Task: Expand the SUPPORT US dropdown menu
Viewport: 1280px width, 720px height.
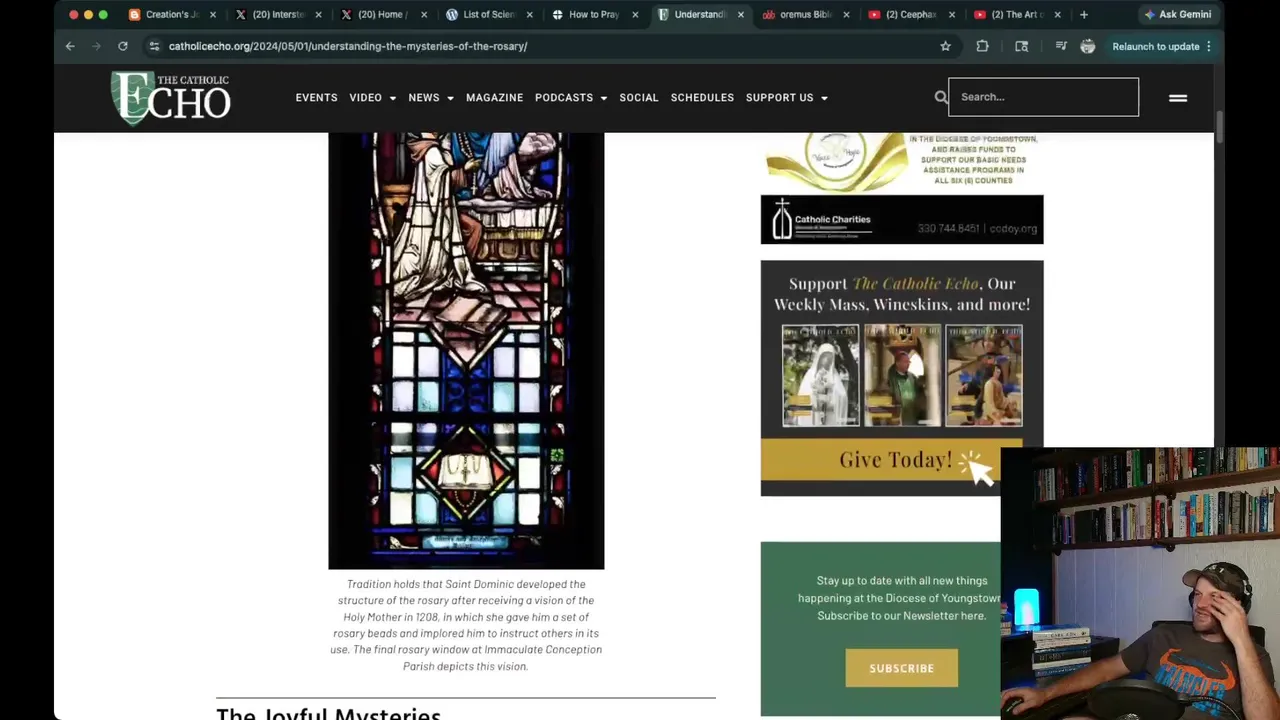Action: [x=787, y=98]
